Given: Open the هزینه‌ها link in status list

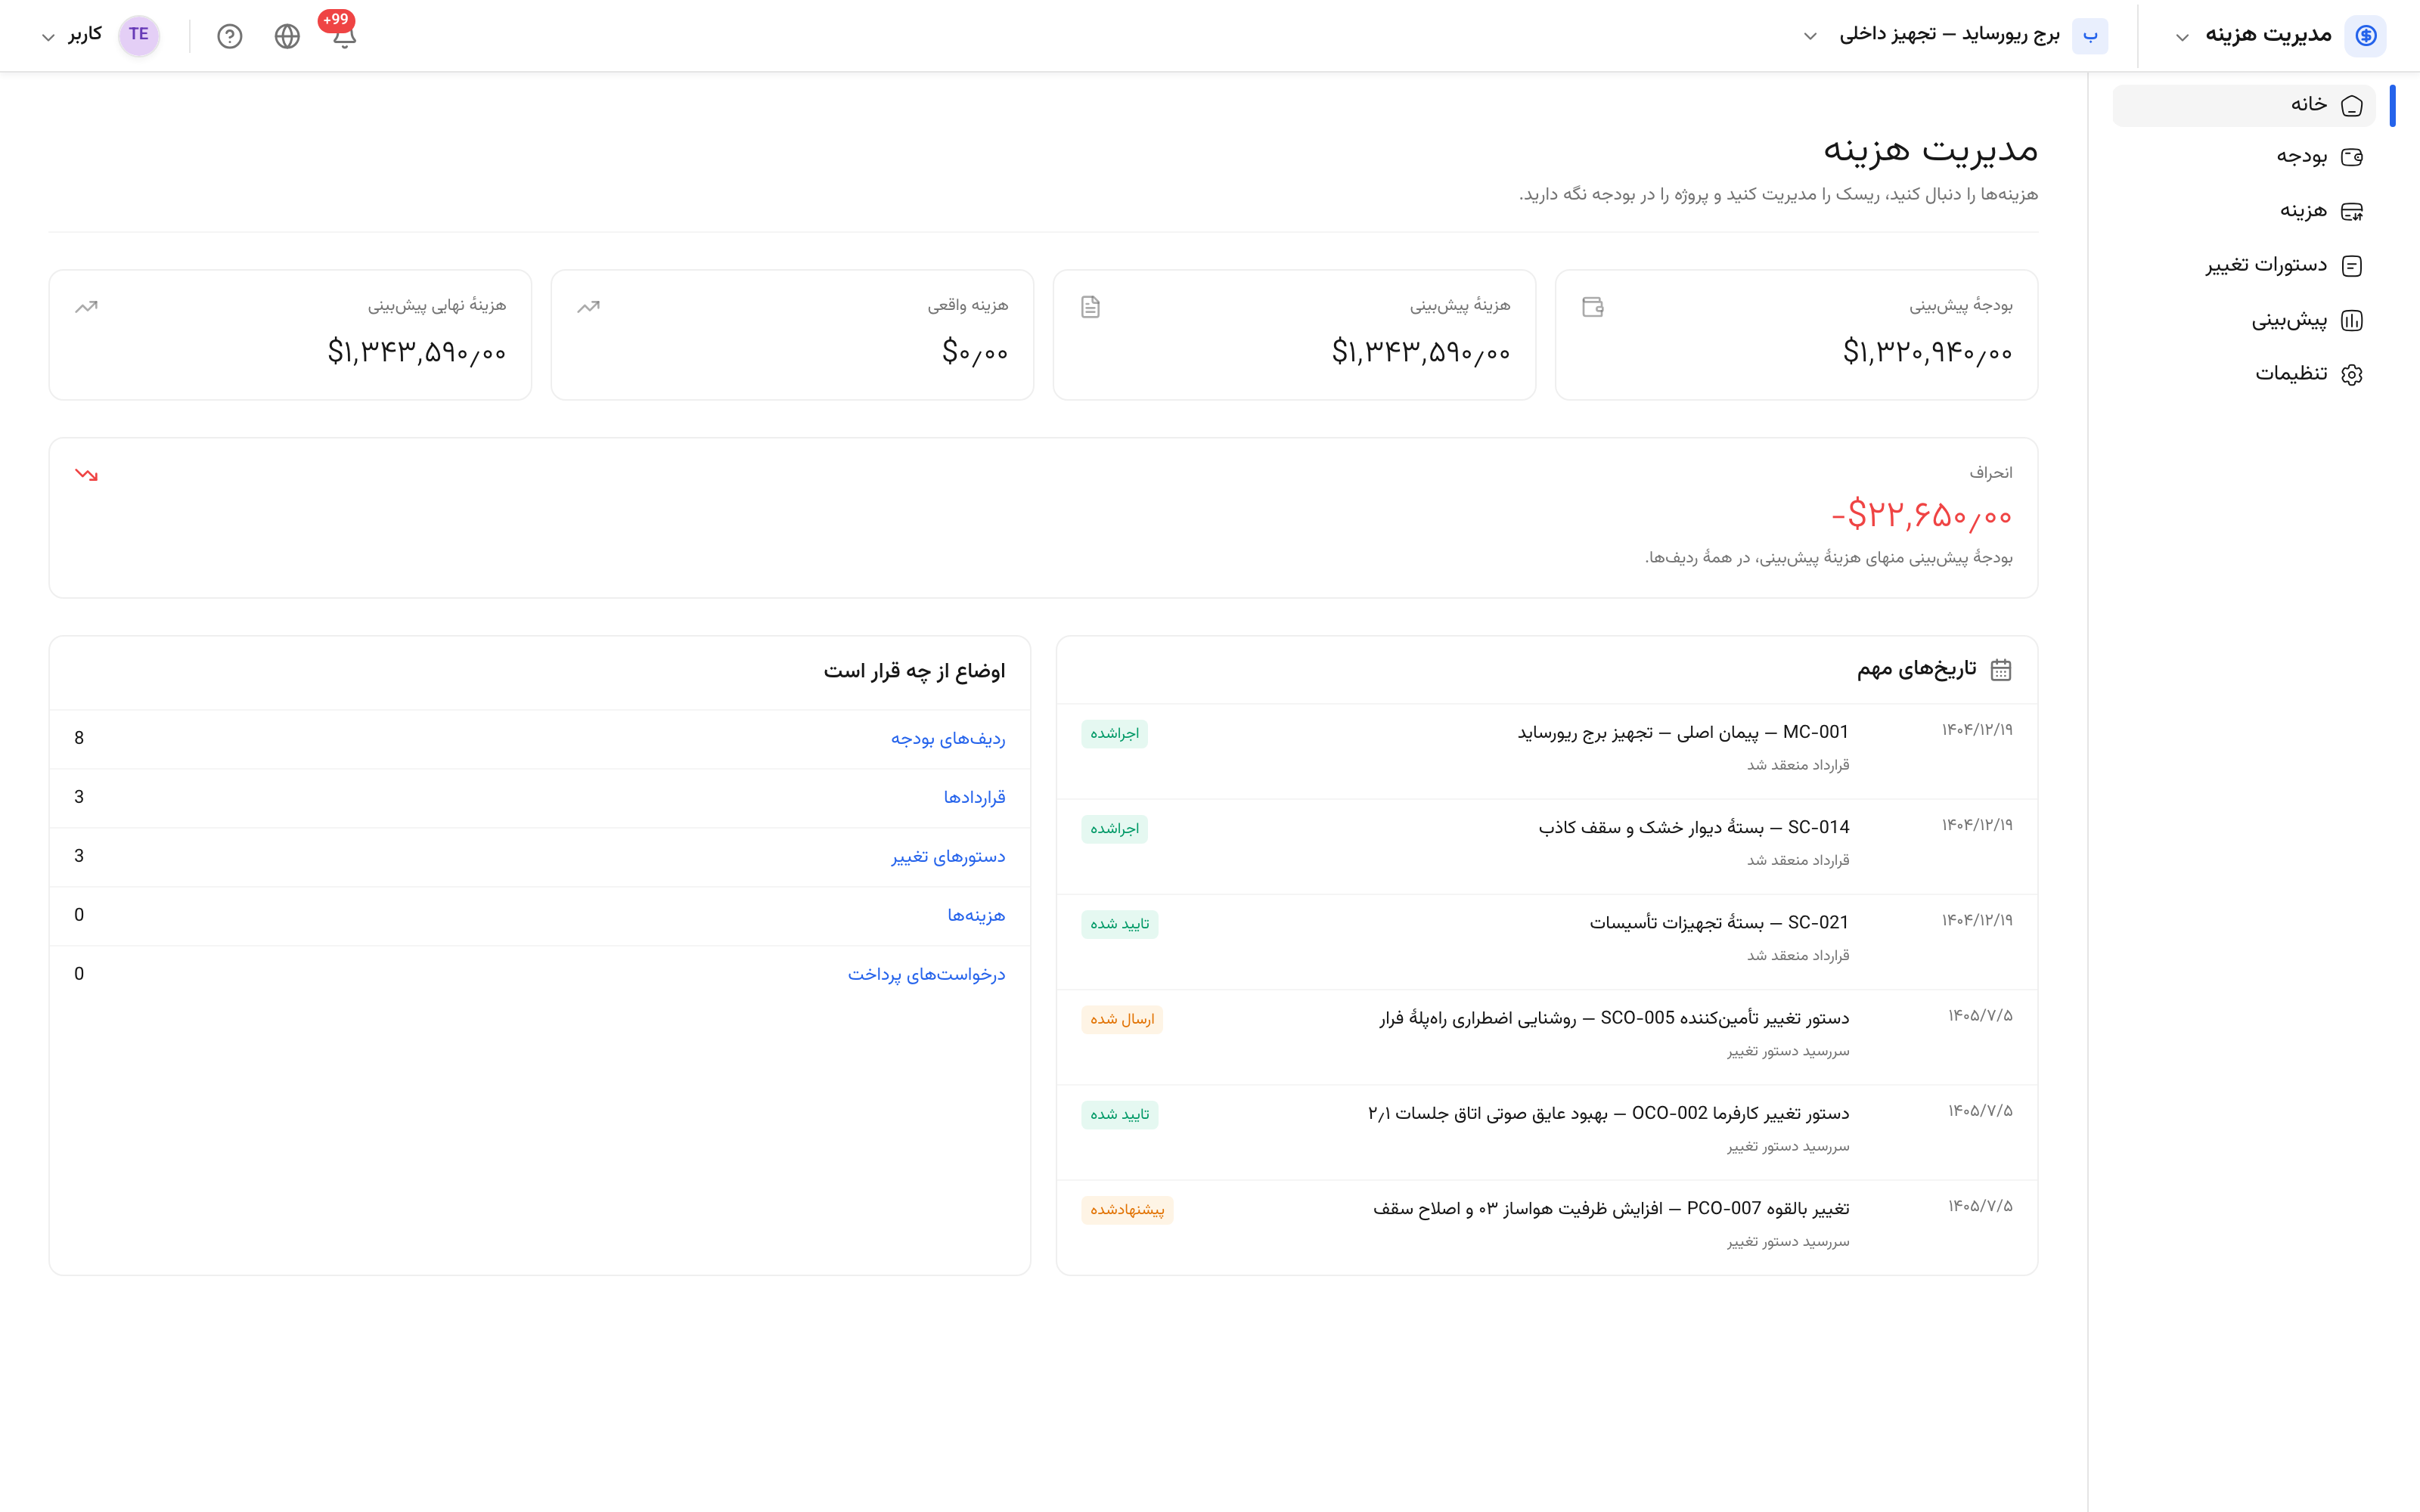Looking at the screenshot, I should (x=976, y=916).
